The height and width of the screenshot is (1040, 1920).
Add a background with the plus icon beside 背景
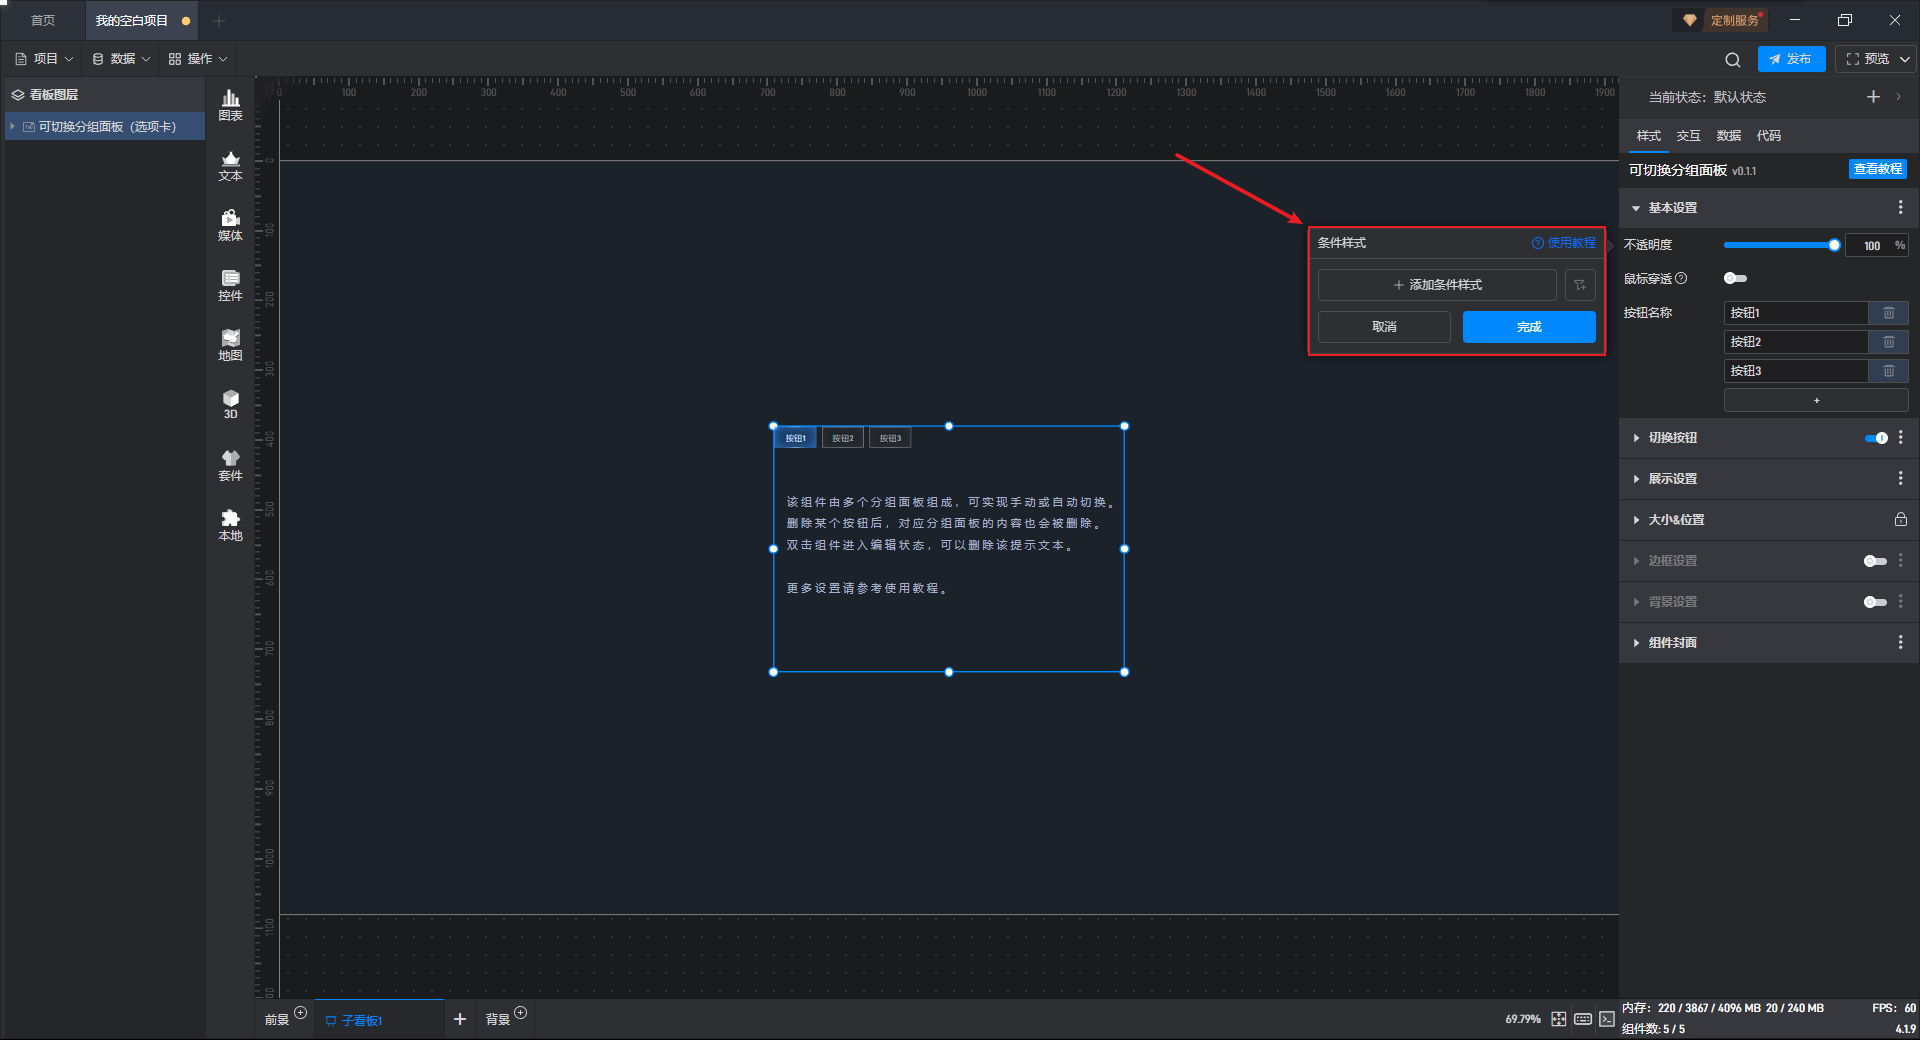520,1013
